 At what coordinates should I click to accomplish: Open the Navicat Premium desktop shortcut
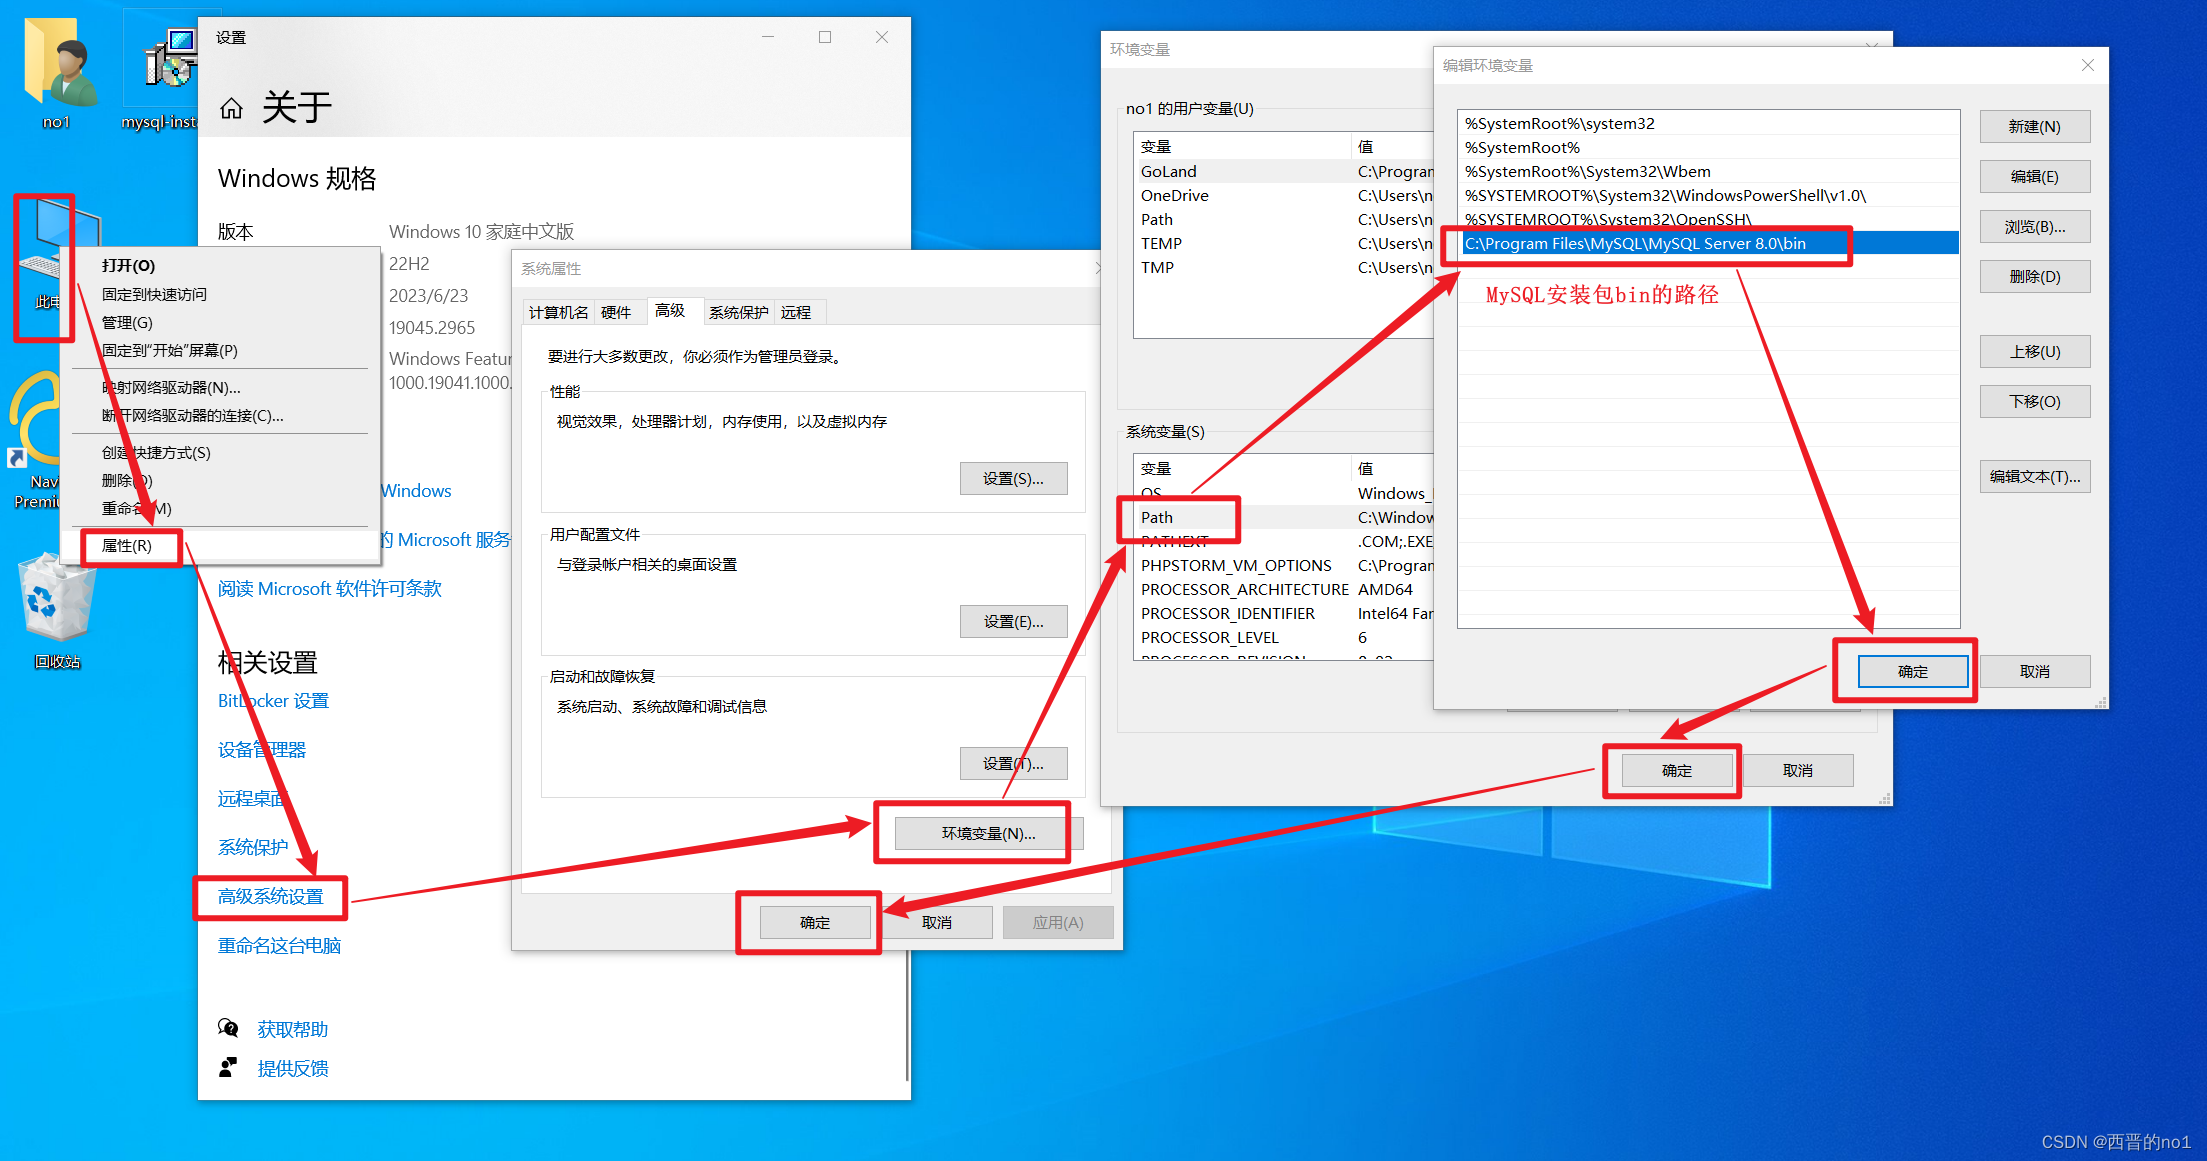click(x=36, y=440)
